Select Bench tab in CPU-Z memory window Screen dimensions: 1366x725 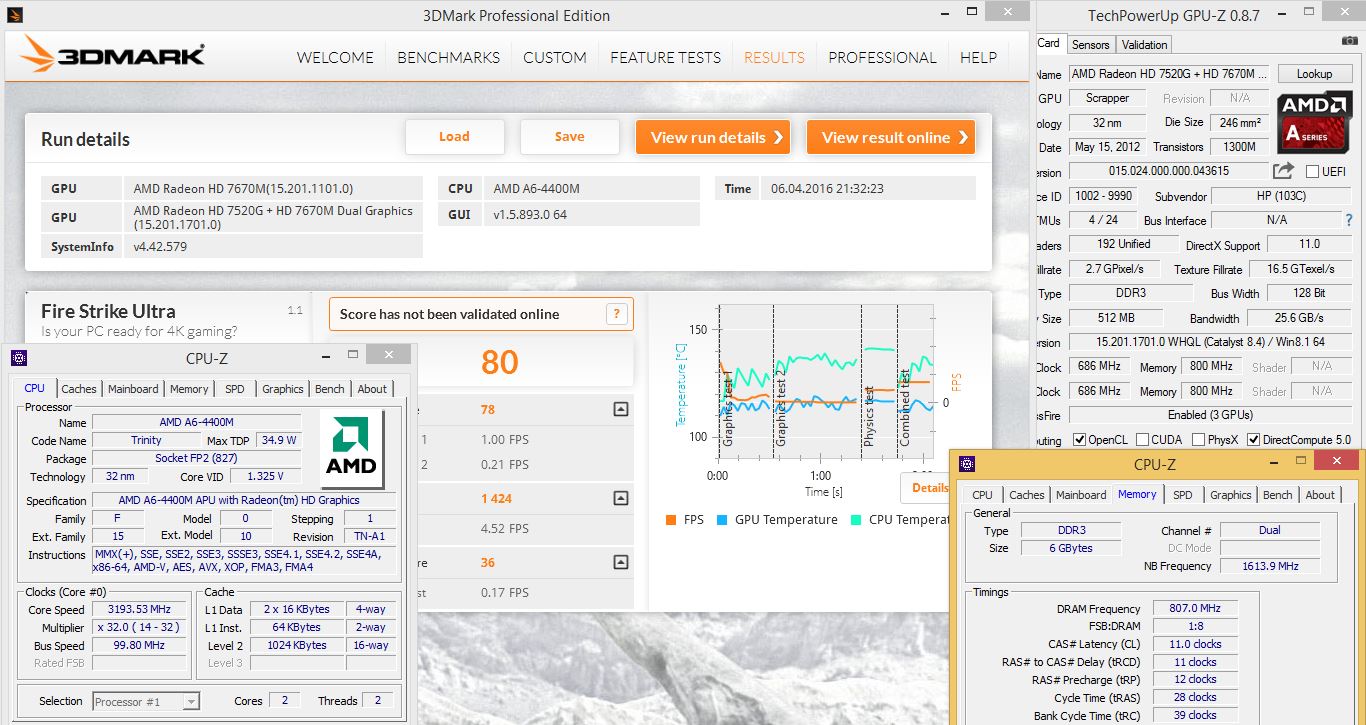click(x=1278, y=495)
